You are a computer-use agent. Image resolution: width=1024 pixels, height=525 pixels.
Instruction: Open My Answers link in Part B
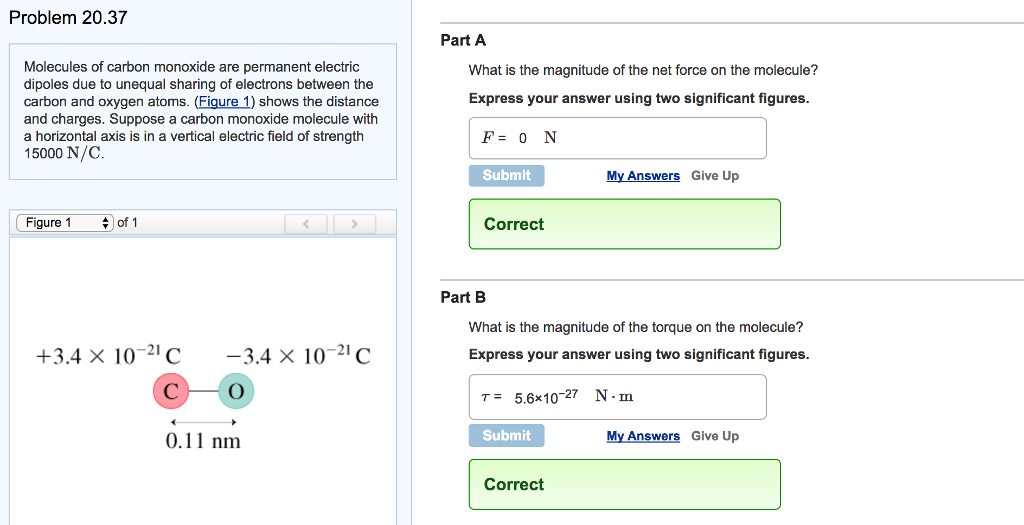(x=643, y=436)
